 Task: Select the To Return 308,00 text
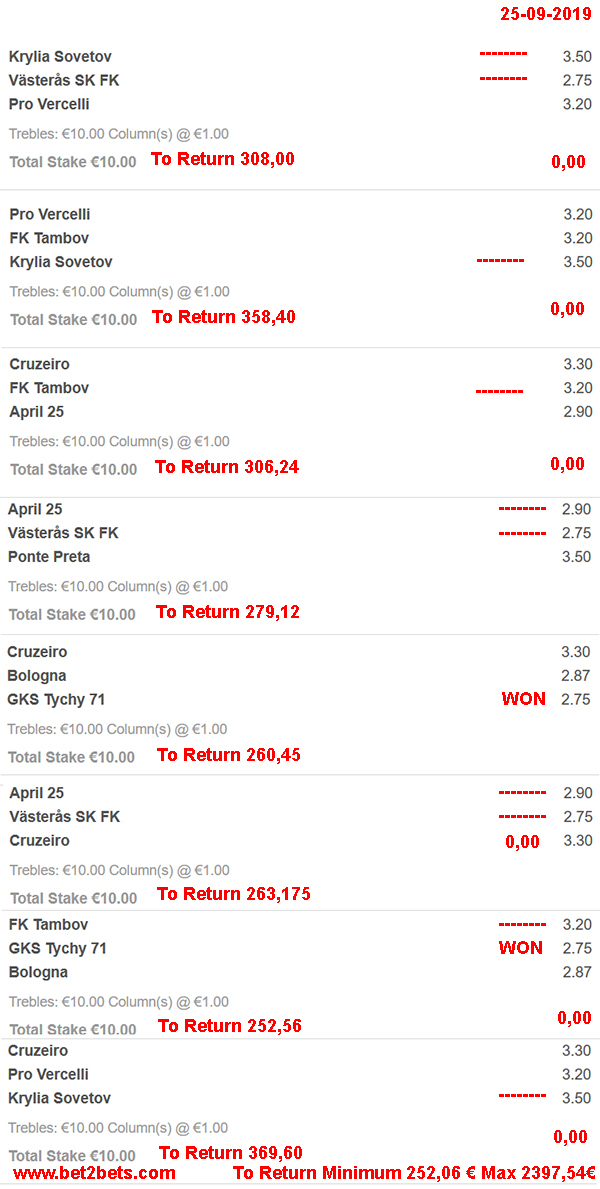(x=223, y=159)
